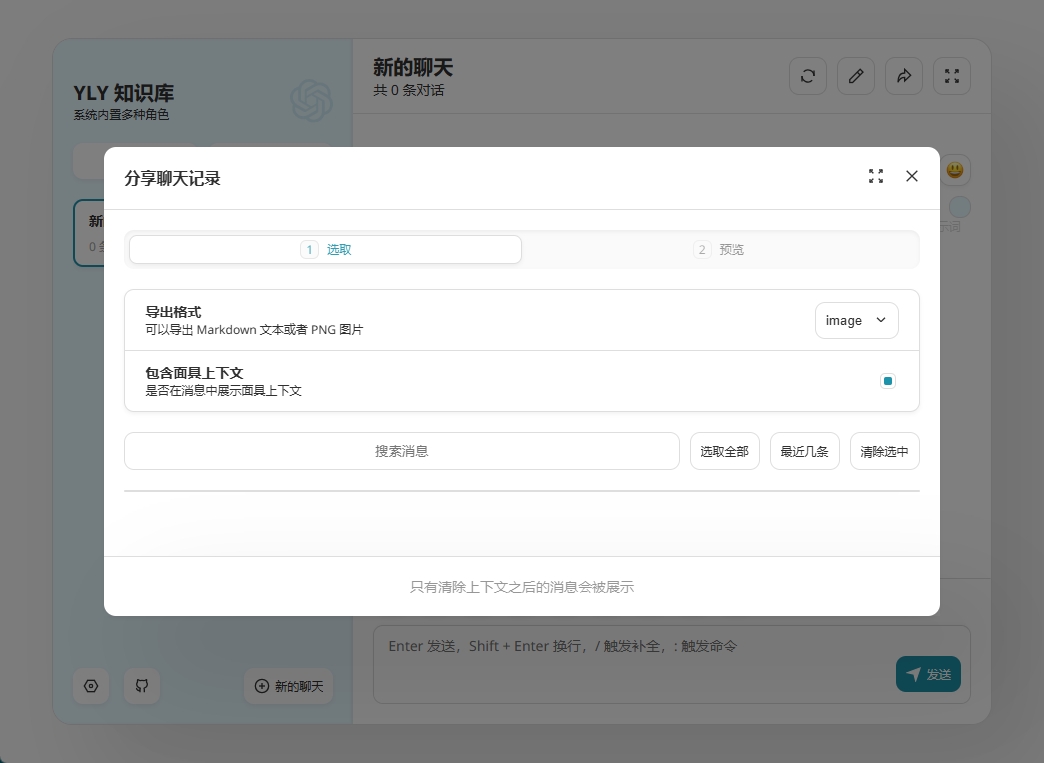This screenshot has width=1044, height=763.
Task: Click the 清除选中 button
Action: 884,451
